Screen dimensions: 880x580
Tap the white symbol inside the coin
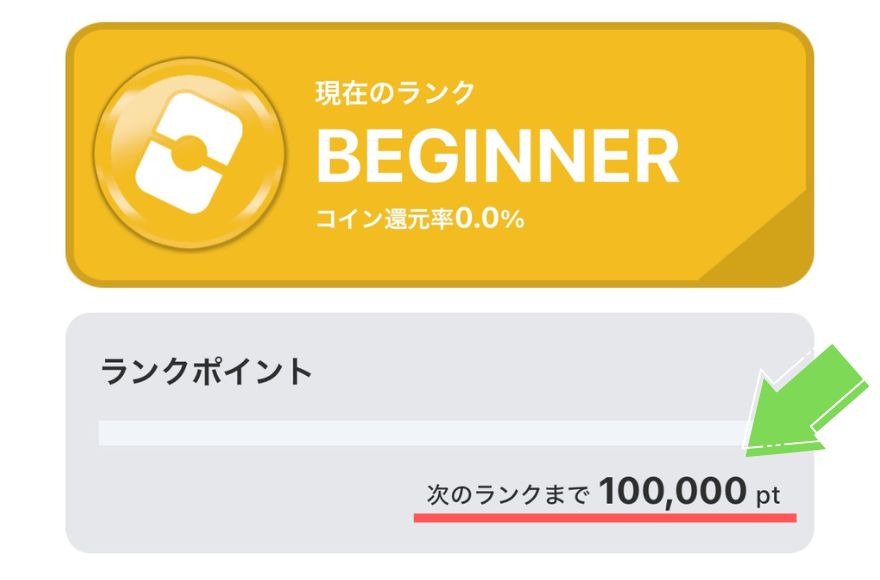(189, 153)
